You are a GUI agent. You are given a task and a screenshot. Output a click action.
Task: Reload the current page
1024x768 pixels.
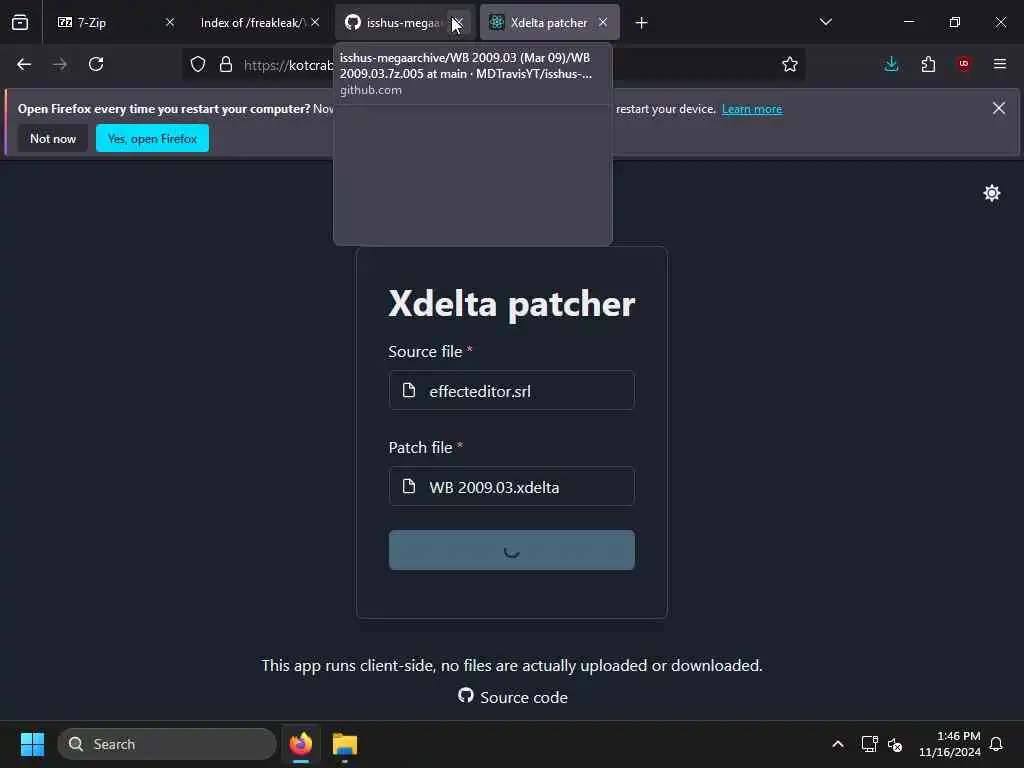pos(96,64)
